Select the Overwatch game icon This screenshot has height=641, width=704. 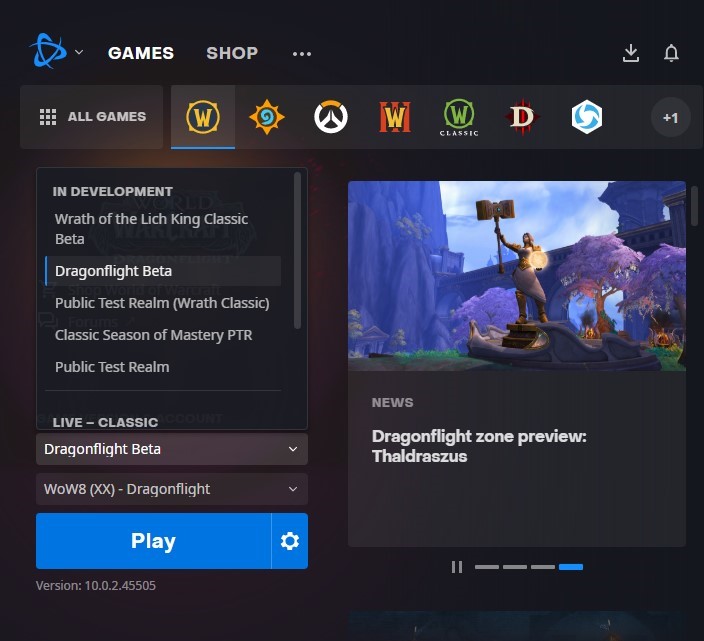[x=331, y=117]
